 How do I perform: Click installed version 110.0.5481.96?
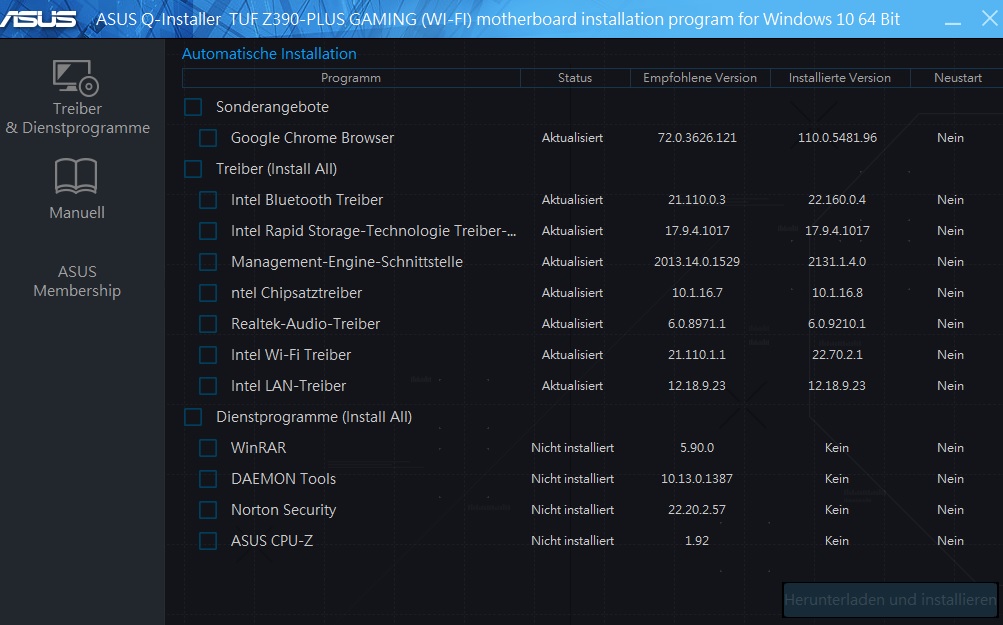point(837,138)
